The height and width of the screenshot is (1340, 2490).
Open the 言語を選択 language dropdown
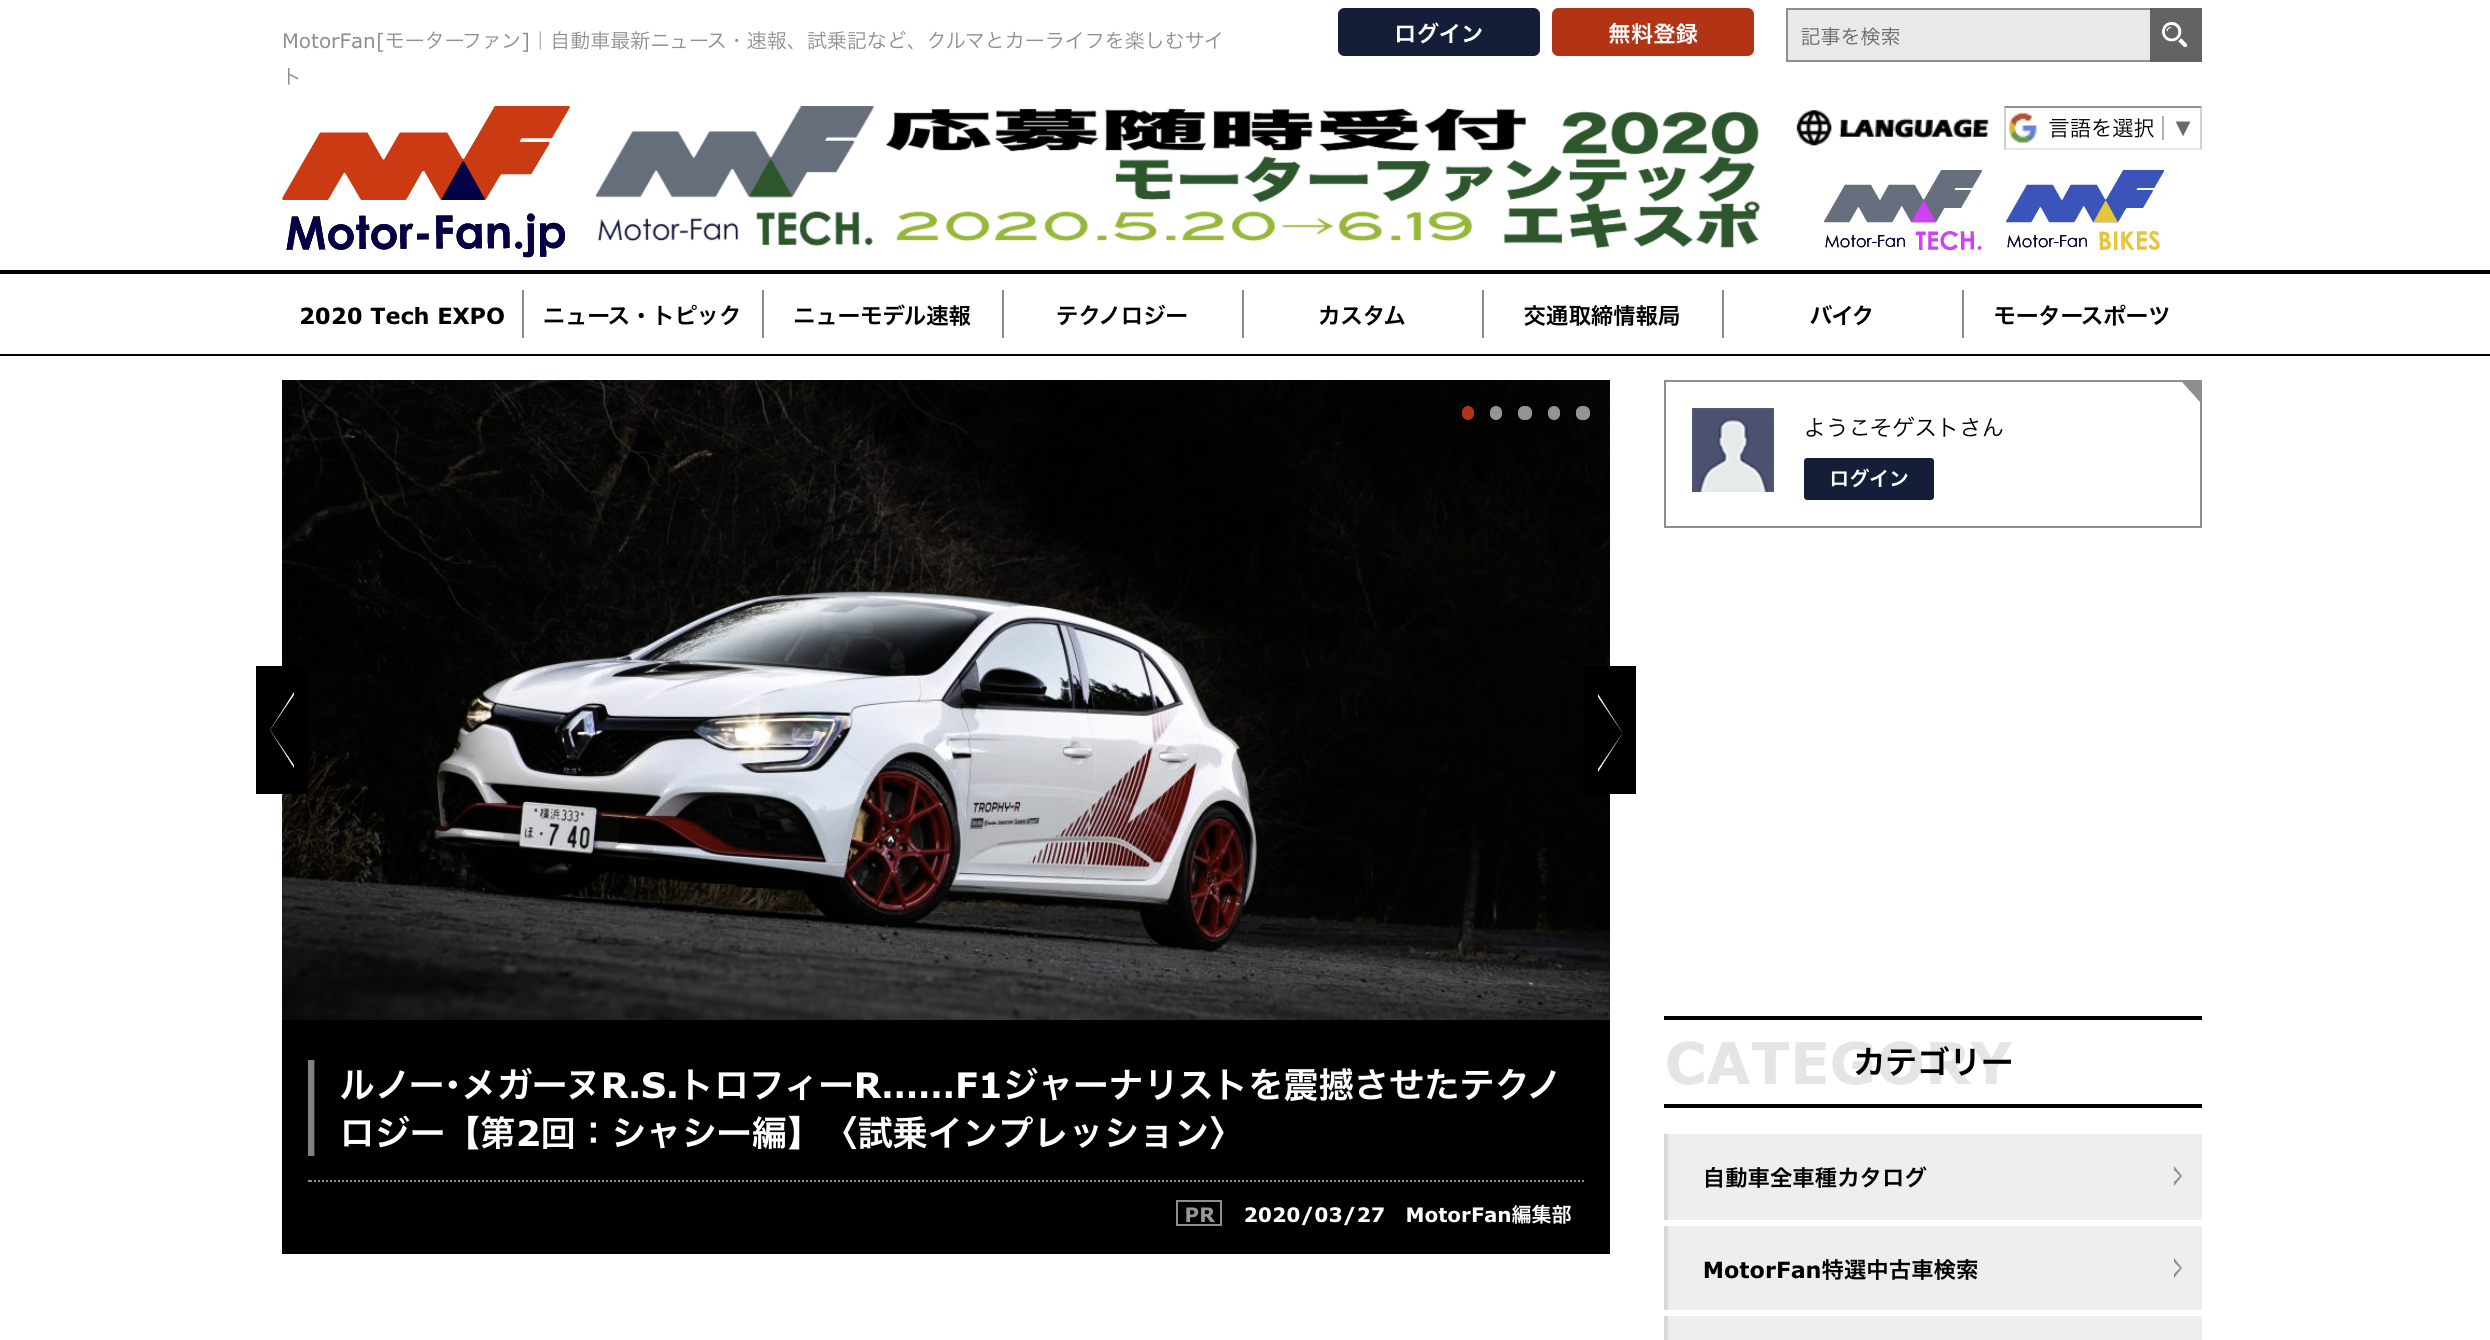(2102, 128)
